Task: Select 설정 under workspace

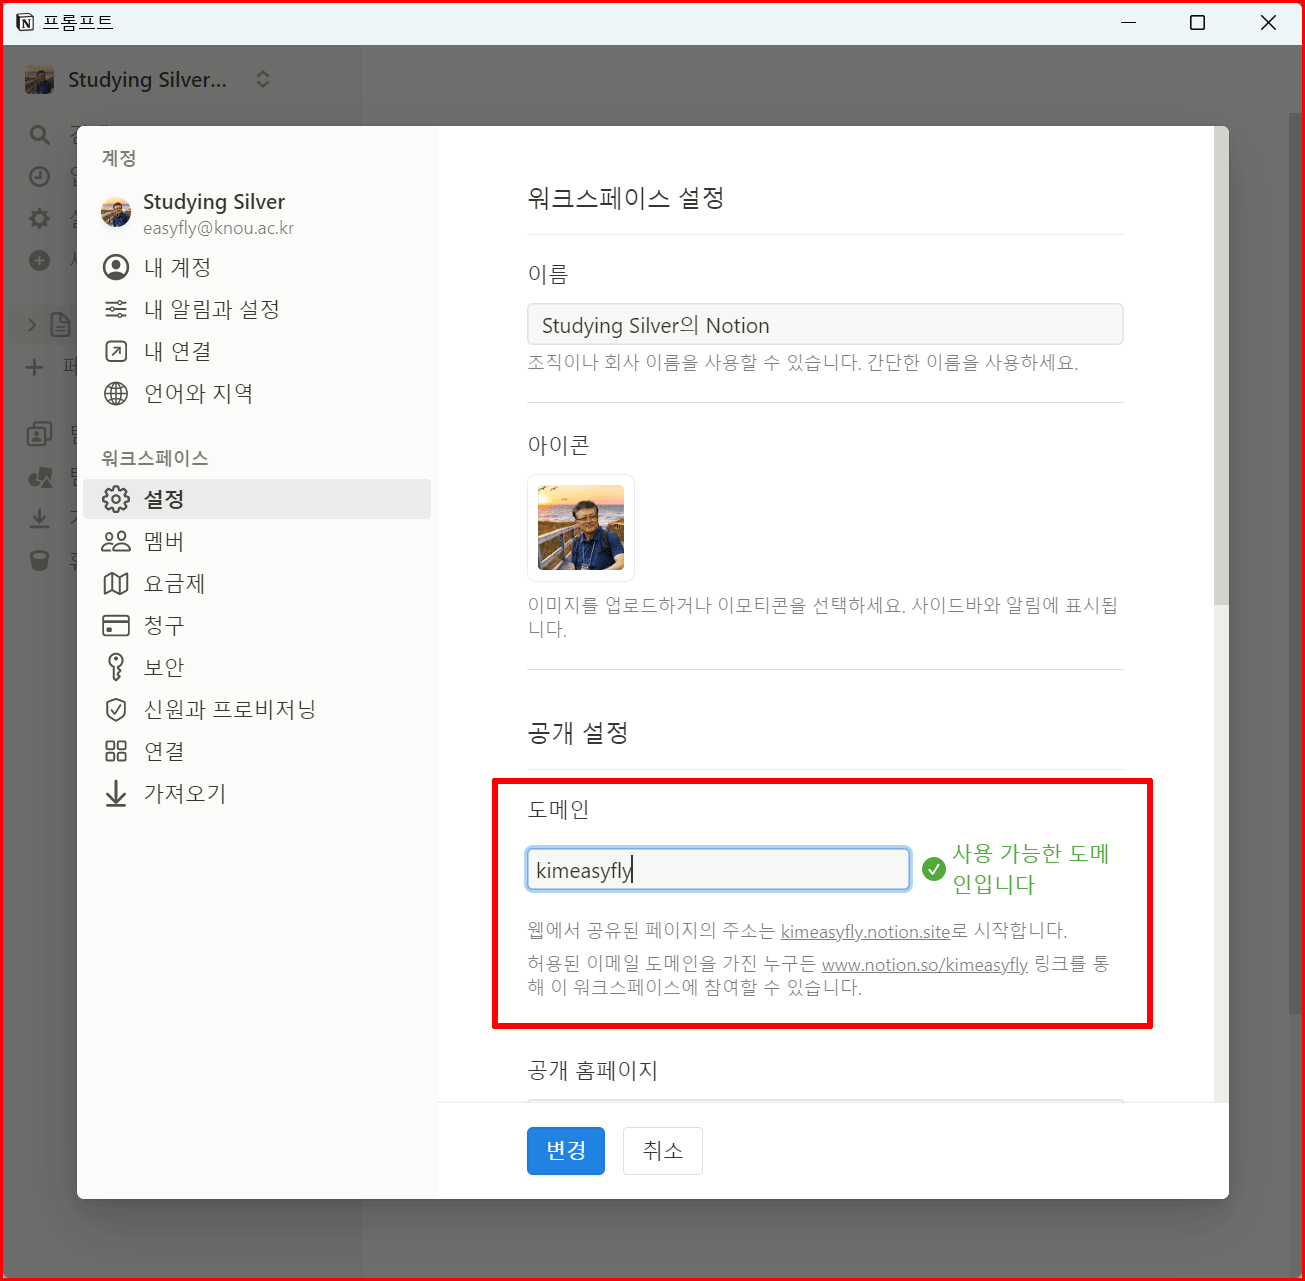Action: tap(257, 499)
